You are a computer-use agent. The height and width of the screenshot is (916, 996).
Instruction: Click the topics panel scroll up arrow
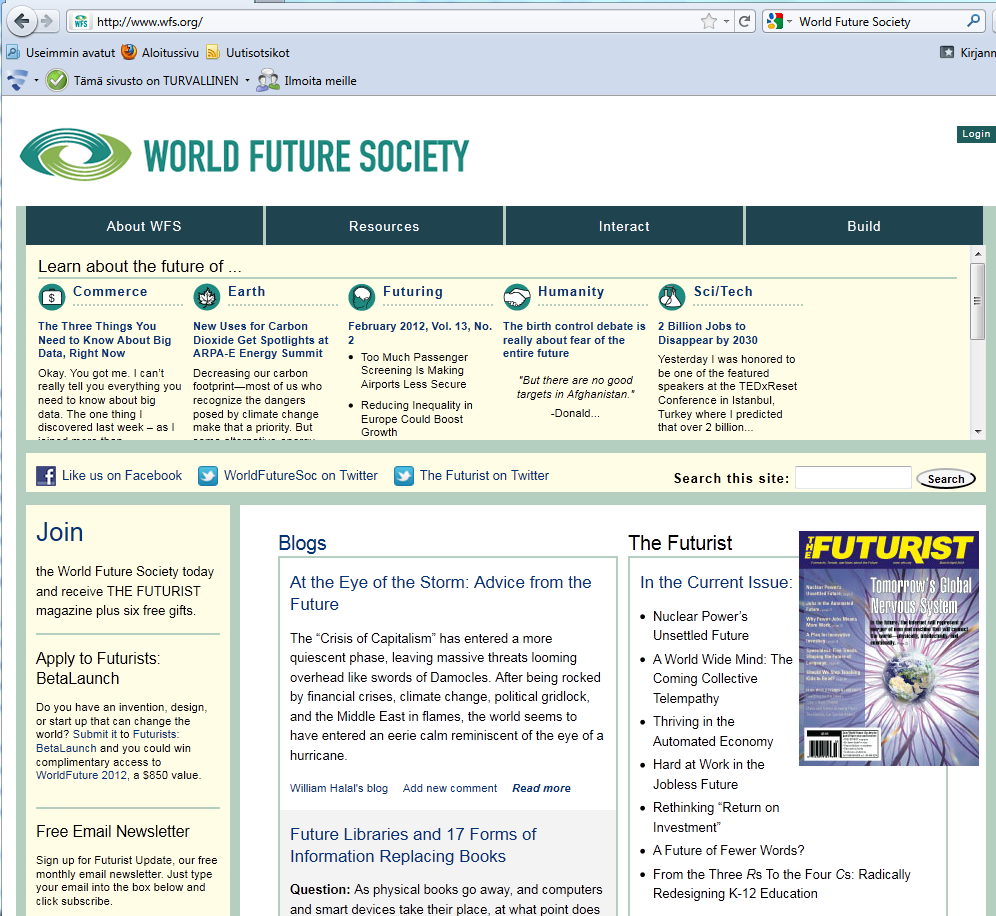click(x=978, y=253)
